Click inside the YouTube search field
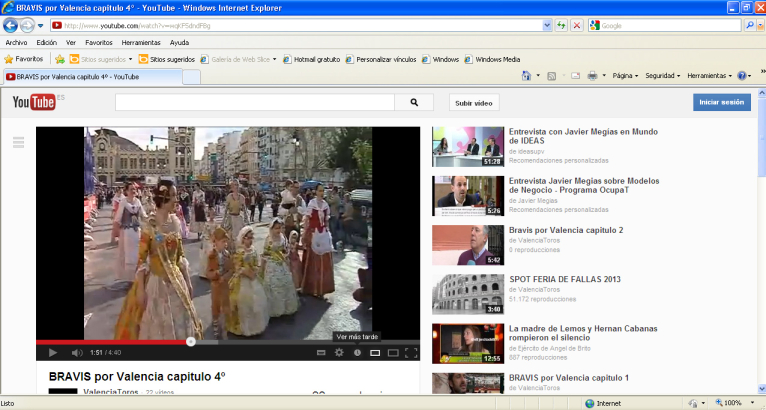 pos(255,103)
